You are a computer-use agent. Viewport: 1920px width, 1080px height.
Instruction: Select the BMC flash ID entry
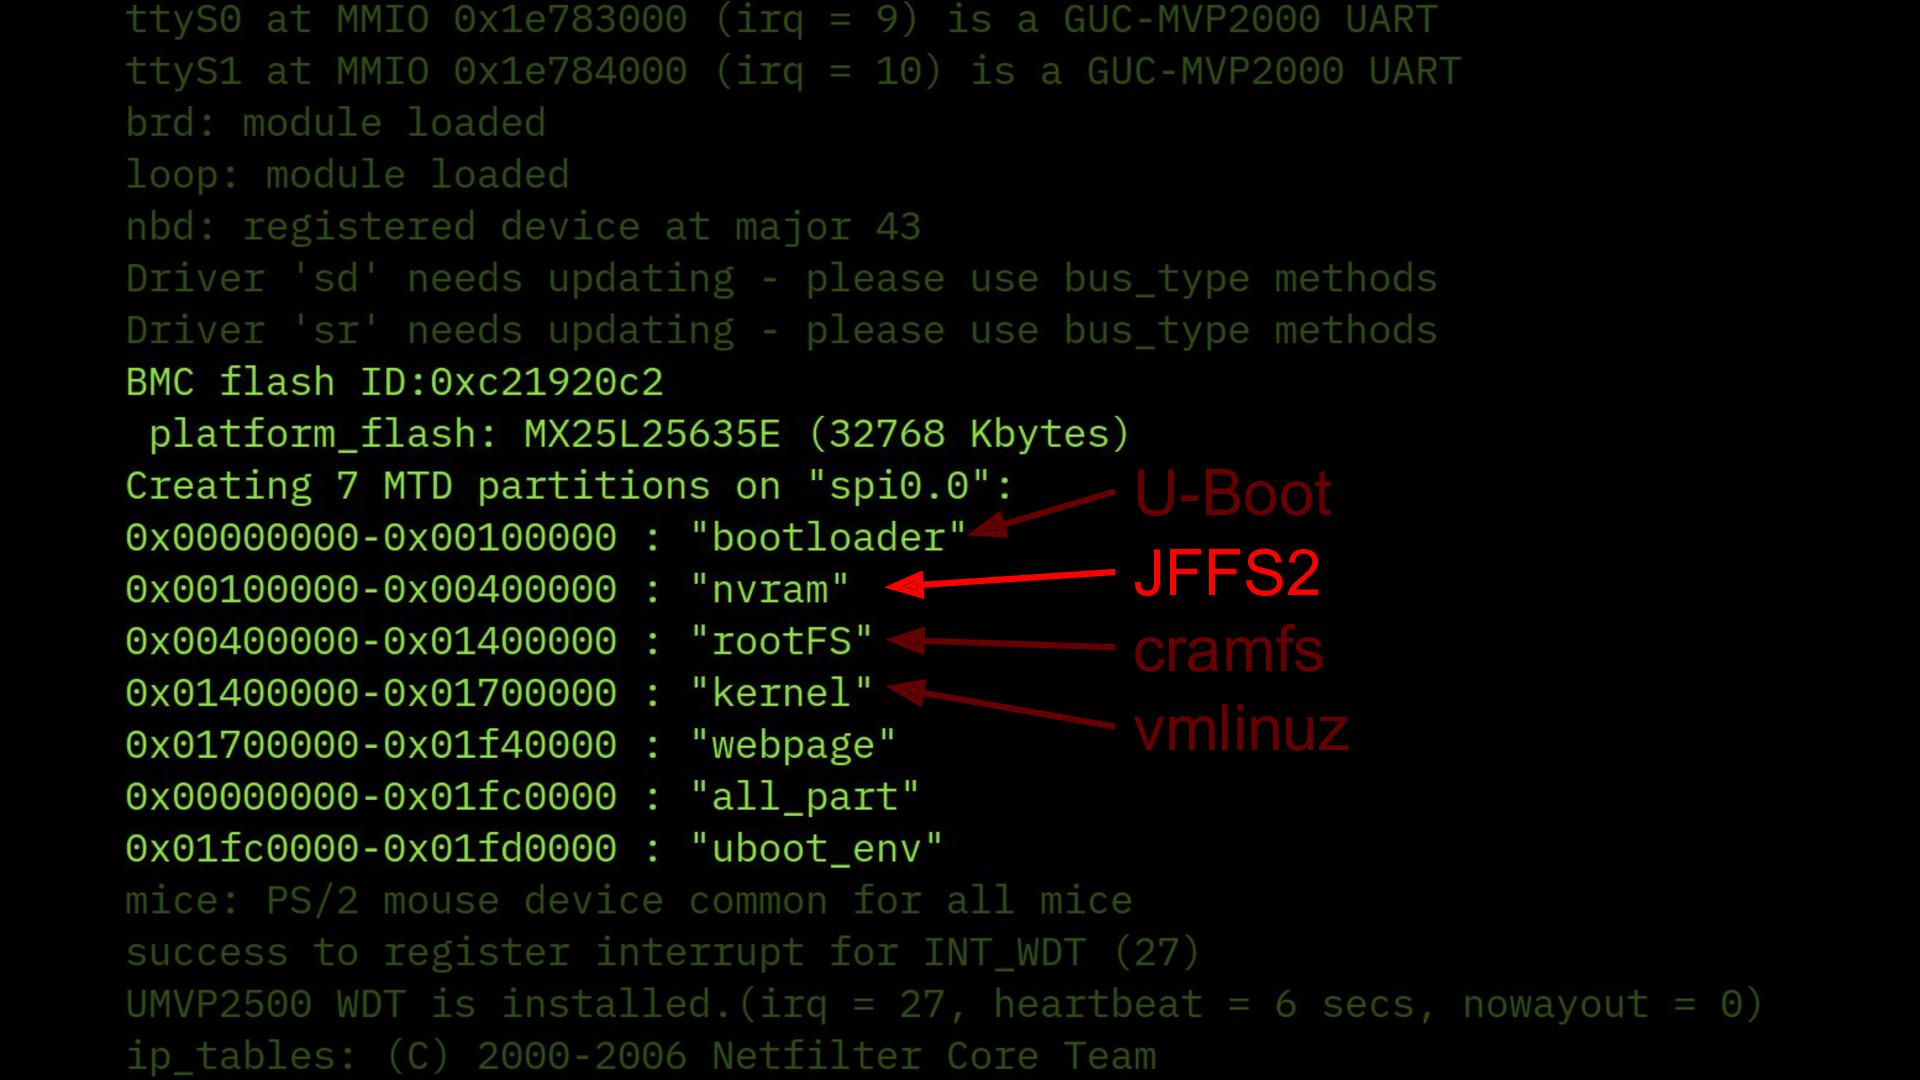tap(396, 382)
